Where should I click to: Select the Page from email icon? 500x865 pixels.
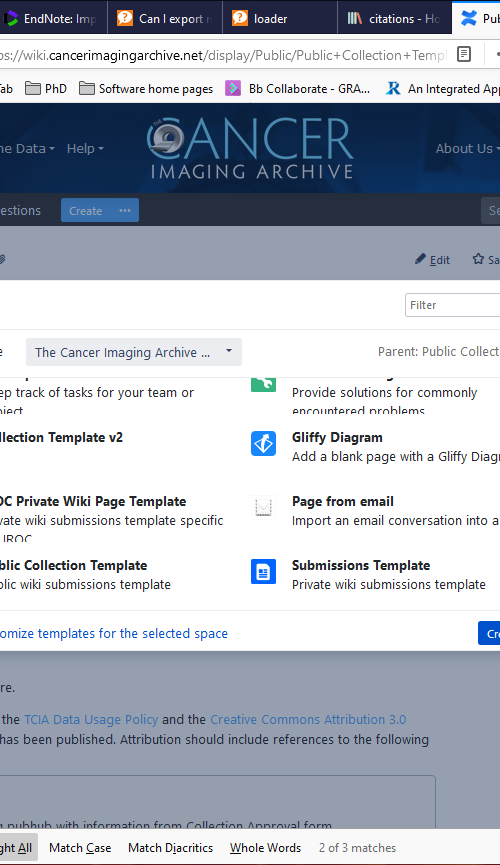263,508
